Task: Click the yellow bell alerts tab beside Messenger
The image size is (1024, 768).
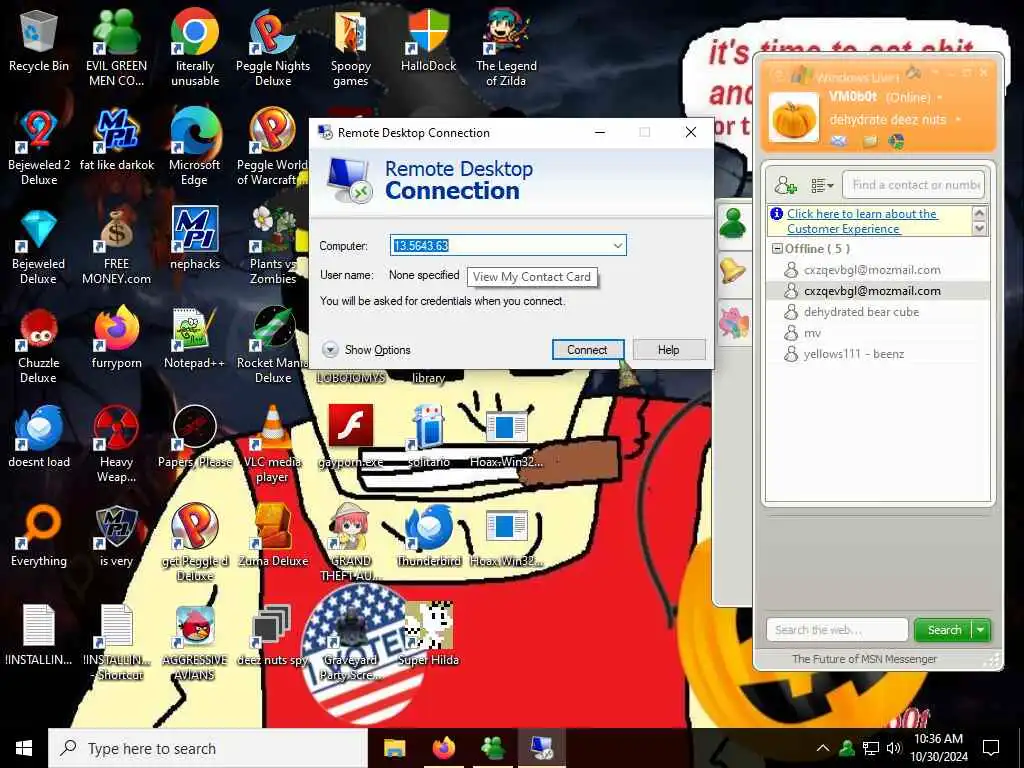Action: click(x=733, y=270)
